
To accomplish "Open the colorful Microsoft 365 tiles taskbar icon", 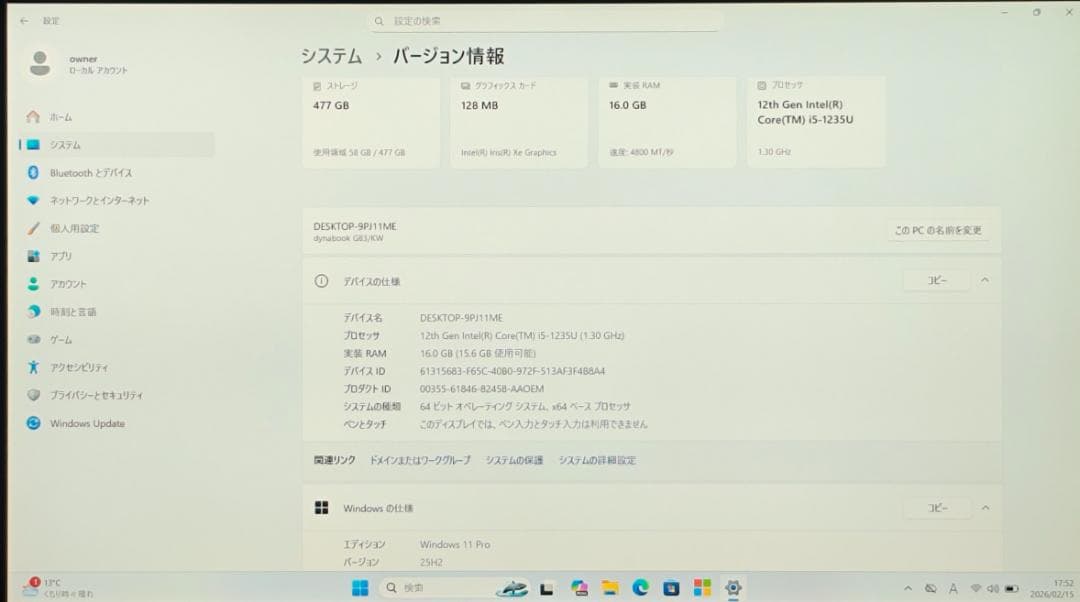I will click(702, 588).
